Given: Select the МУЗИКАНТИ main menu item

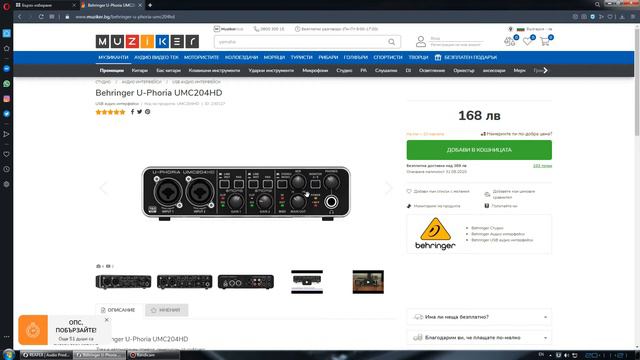Looking at the screenshot, I should 113,58.
